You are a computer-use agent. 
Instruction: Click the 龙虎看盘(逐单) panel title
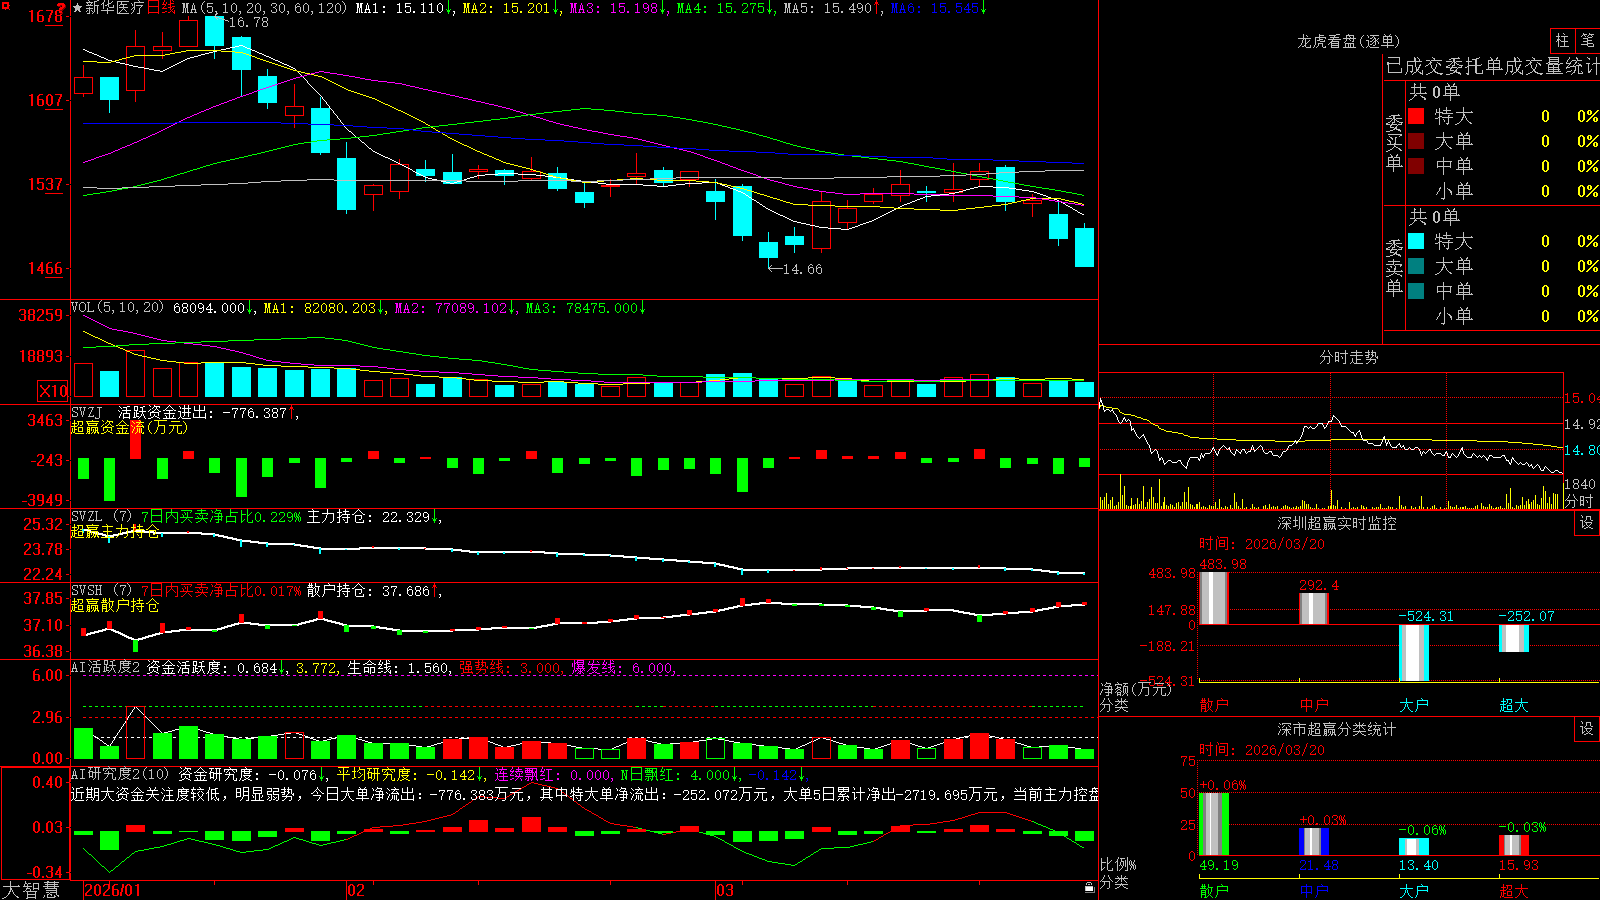pyautogui.click(x=1348, y=41)
